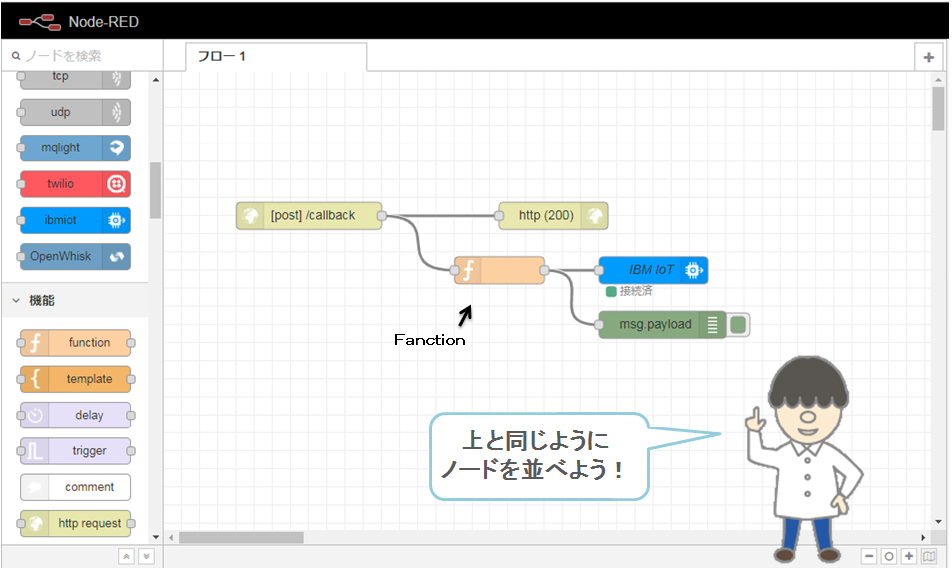
Task: Select the IBM IoT output node
Action: tap(653, 270)
